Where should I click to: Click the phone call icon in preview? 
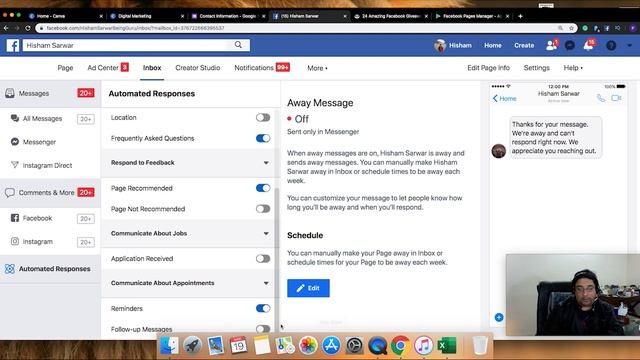pos(601,98)
